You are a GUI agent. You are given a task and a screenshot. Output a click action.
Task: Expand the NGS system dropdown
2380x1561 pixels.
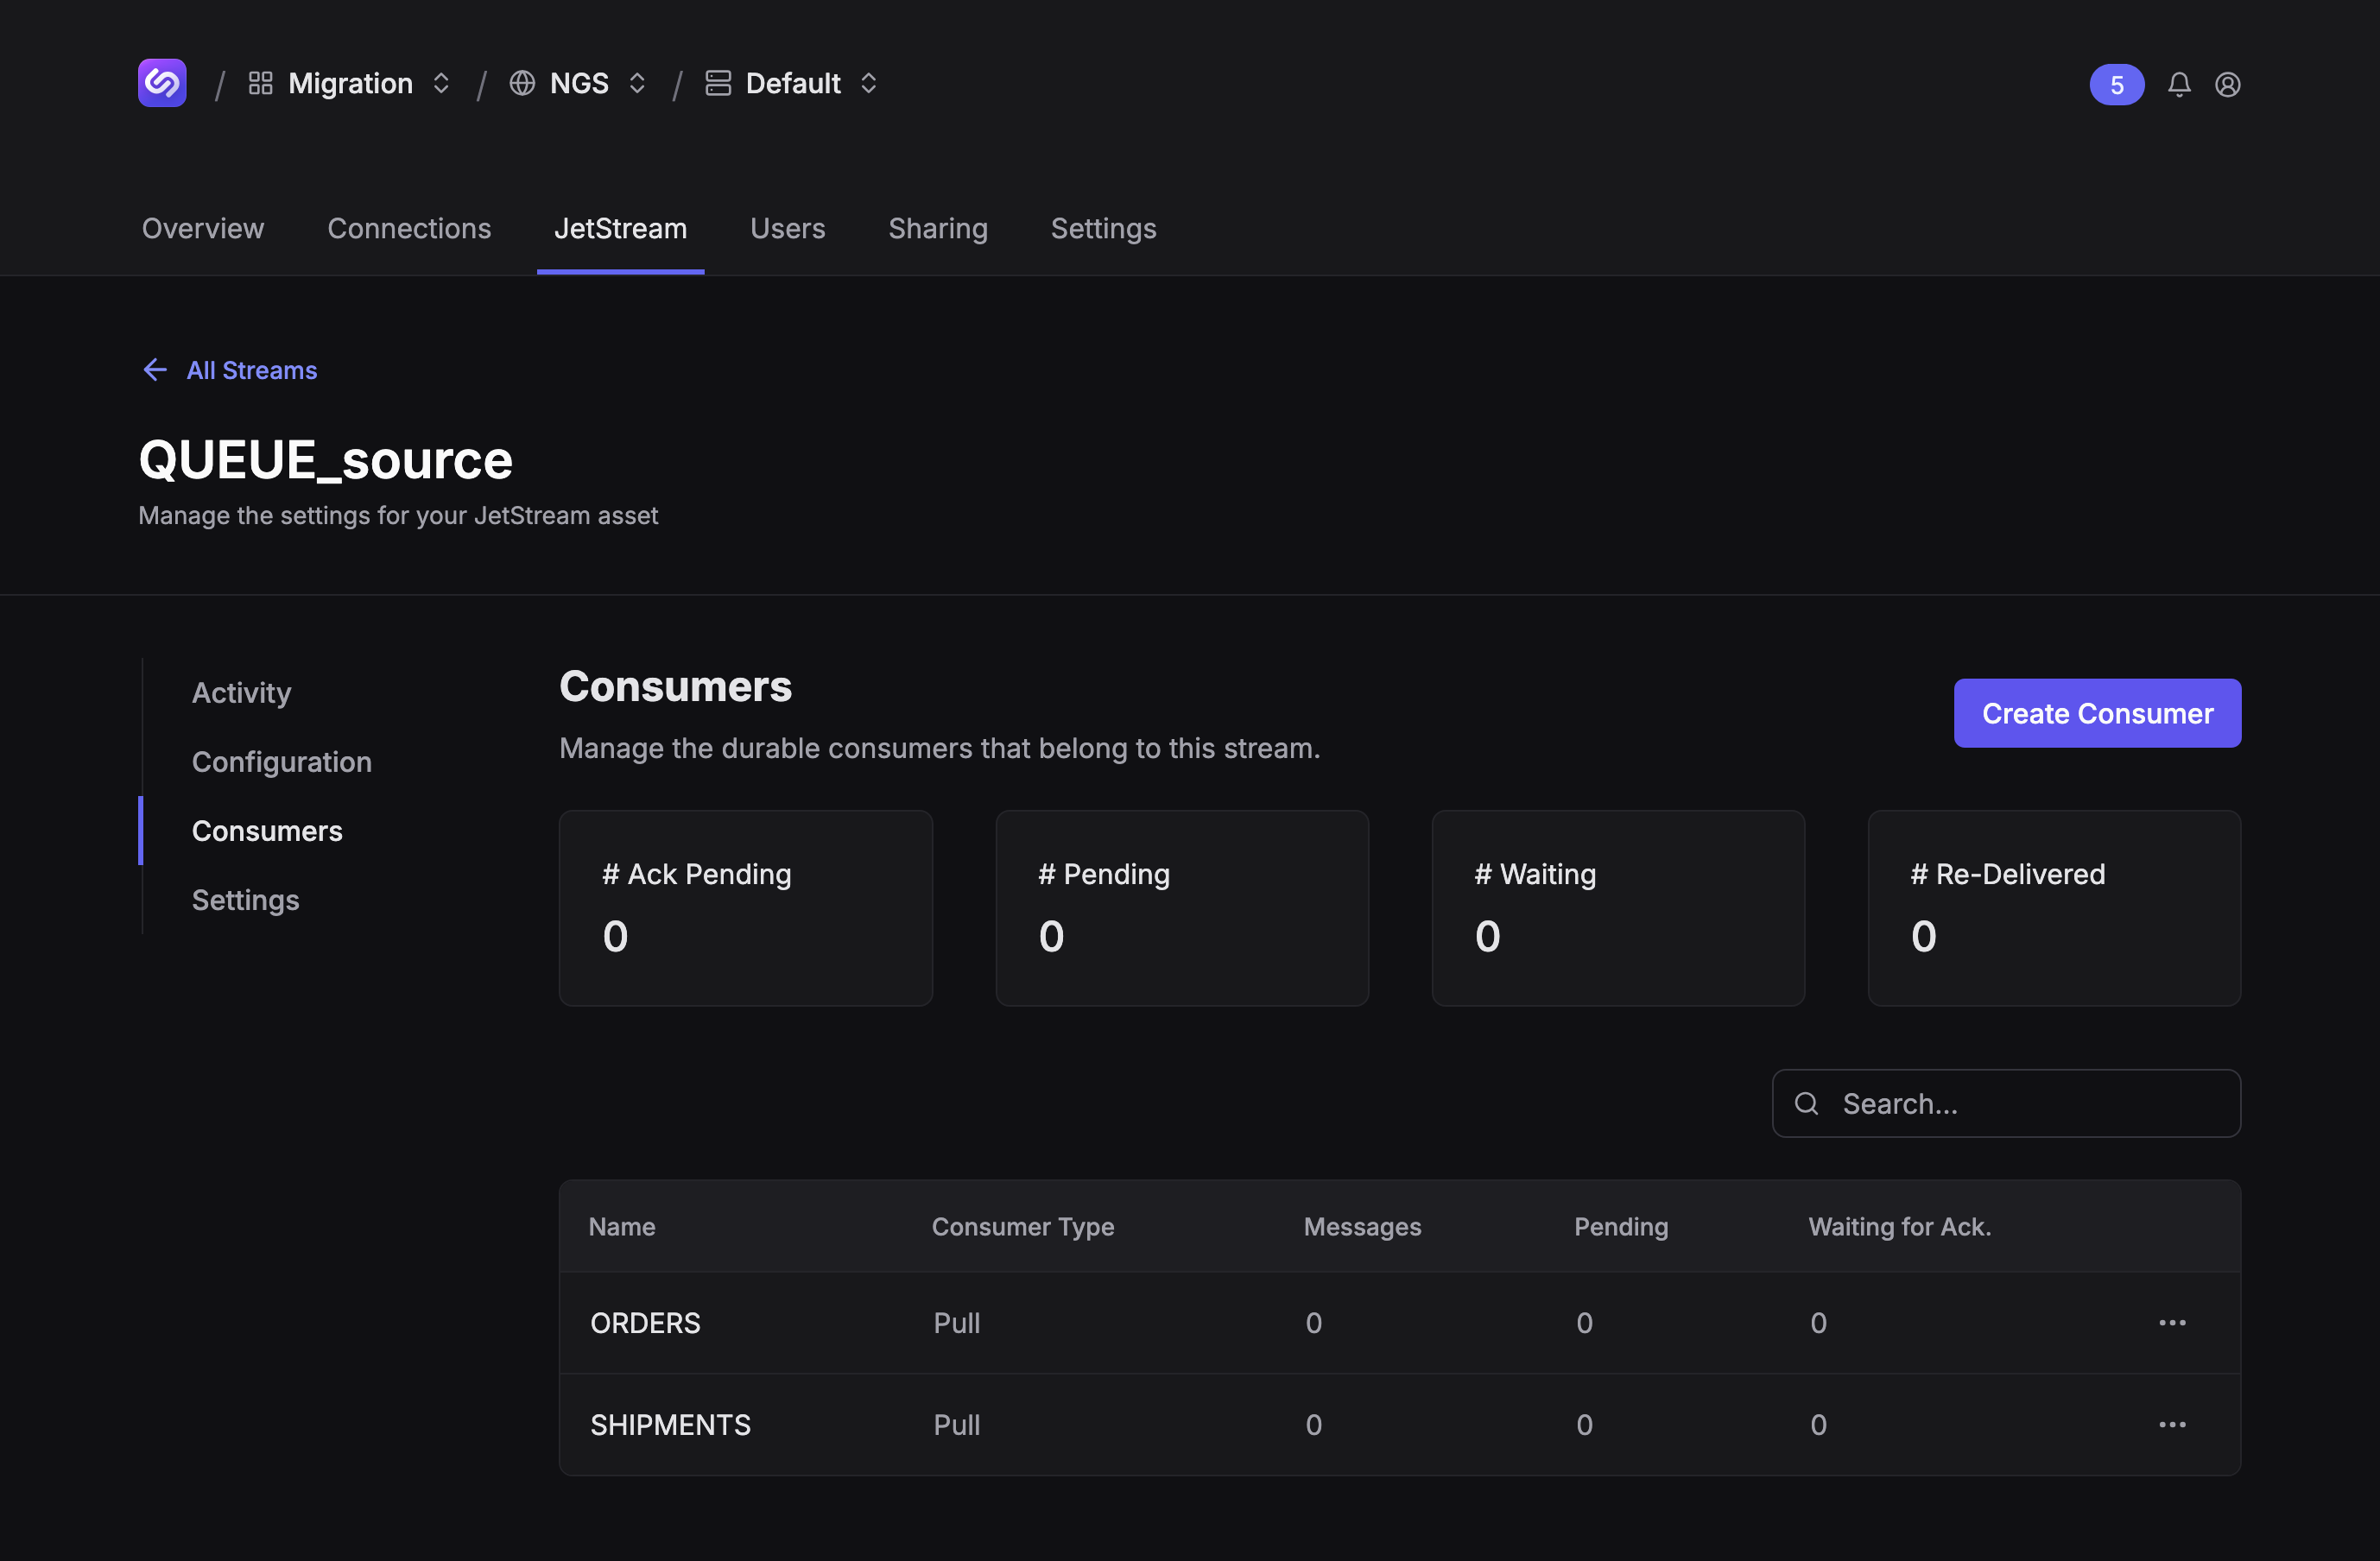click(637, 83)
